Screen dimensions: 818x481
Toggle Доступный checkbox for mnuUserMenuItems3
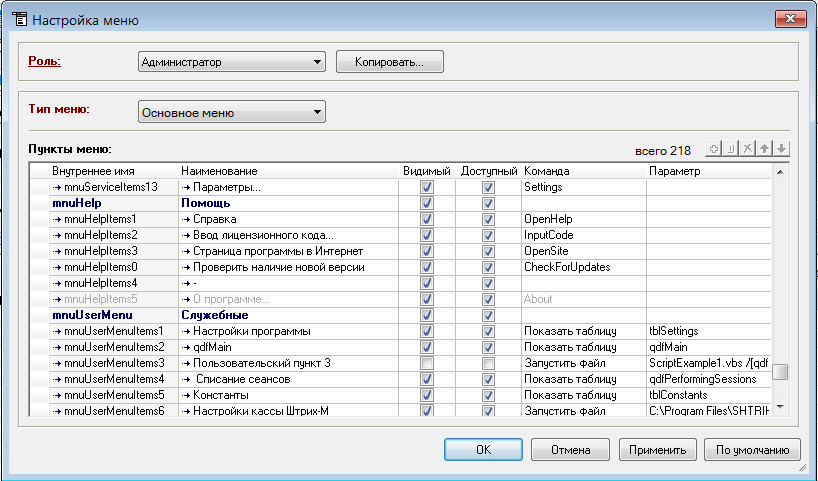[x=488, y=363]
